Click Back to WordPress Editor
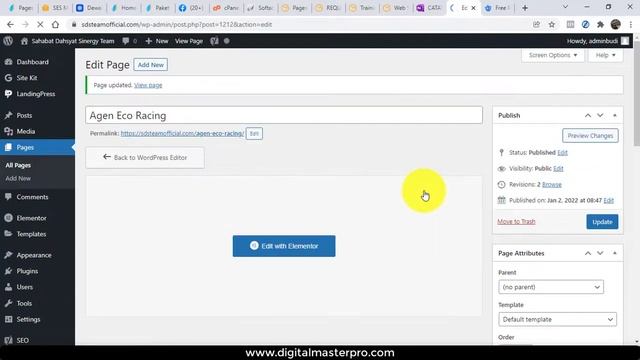 click(x=145, y=158)
